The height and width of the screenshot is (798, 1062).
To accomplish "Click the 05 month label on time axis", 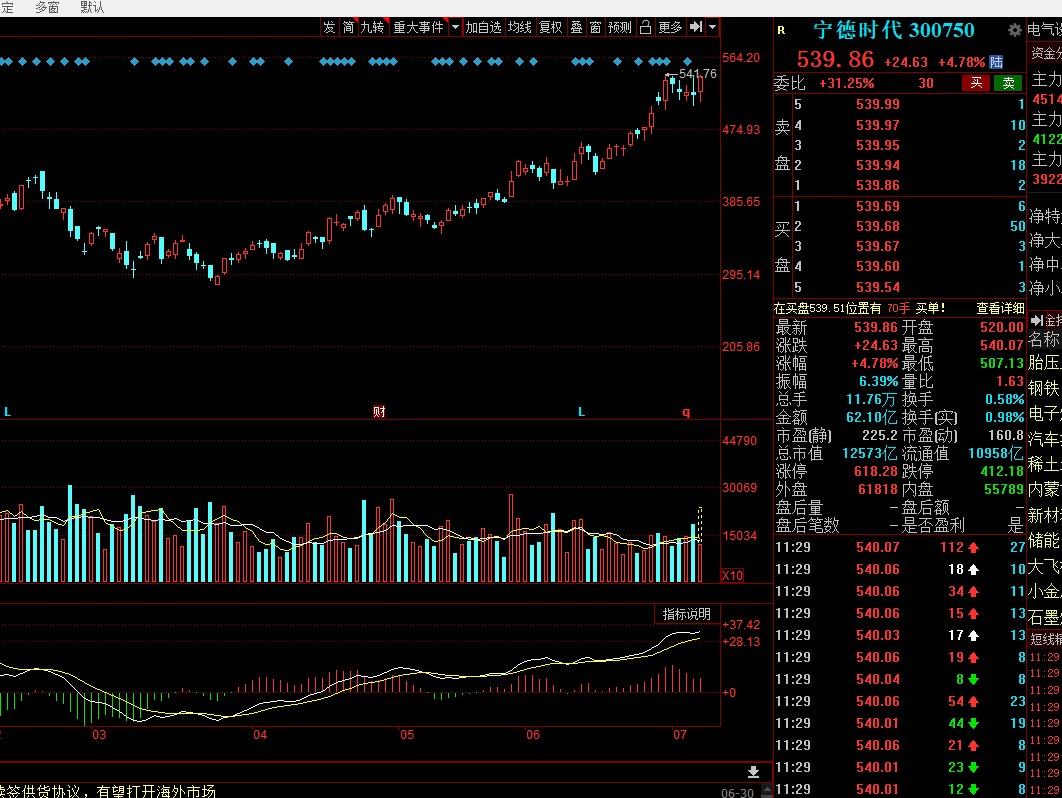I will pyautogui.click(x=407, y=735).
